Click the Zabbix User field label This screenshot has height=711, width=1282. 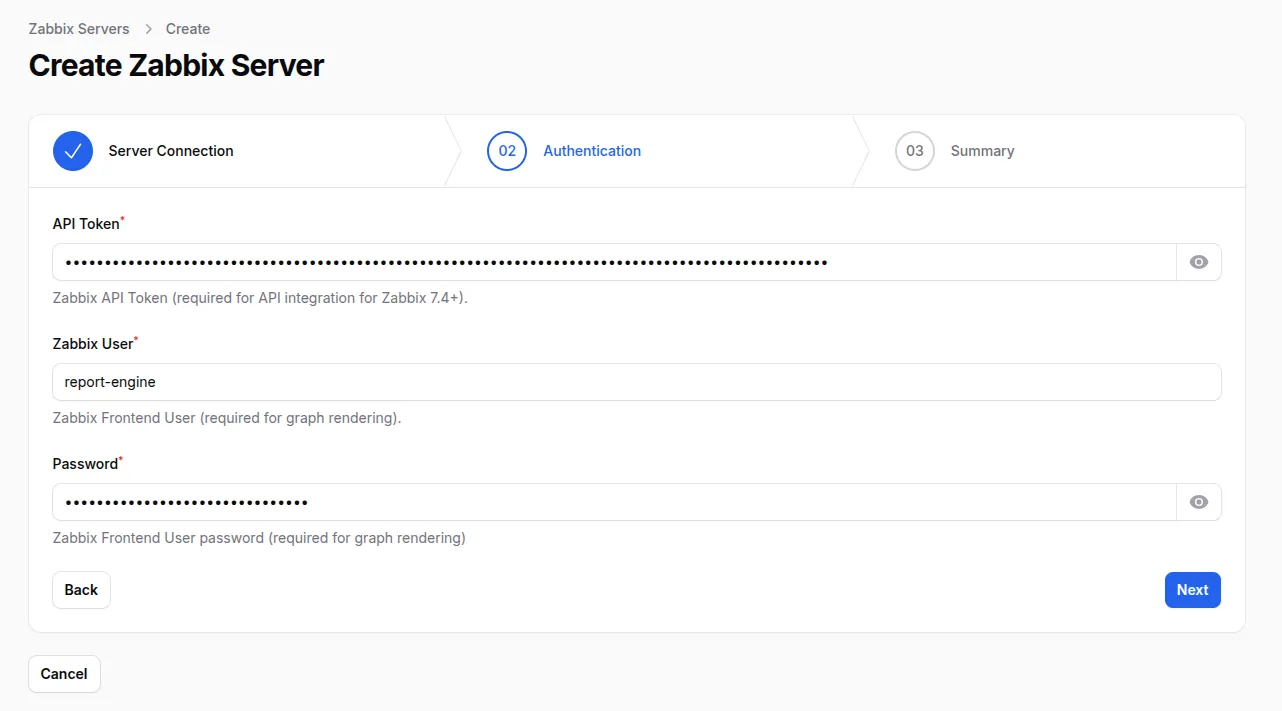[93, 344]
